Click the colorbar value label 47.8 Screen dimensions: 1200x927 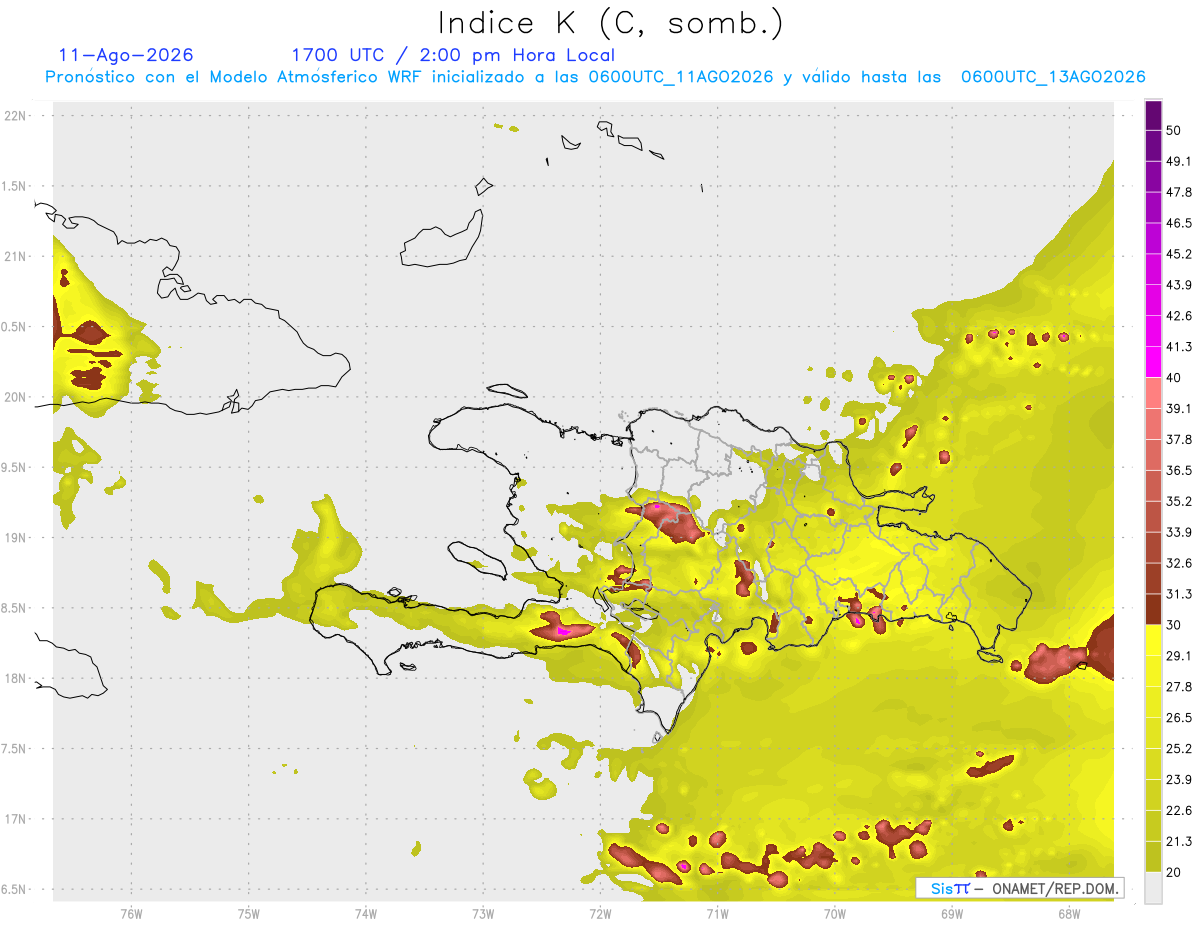coord(1179,192)
